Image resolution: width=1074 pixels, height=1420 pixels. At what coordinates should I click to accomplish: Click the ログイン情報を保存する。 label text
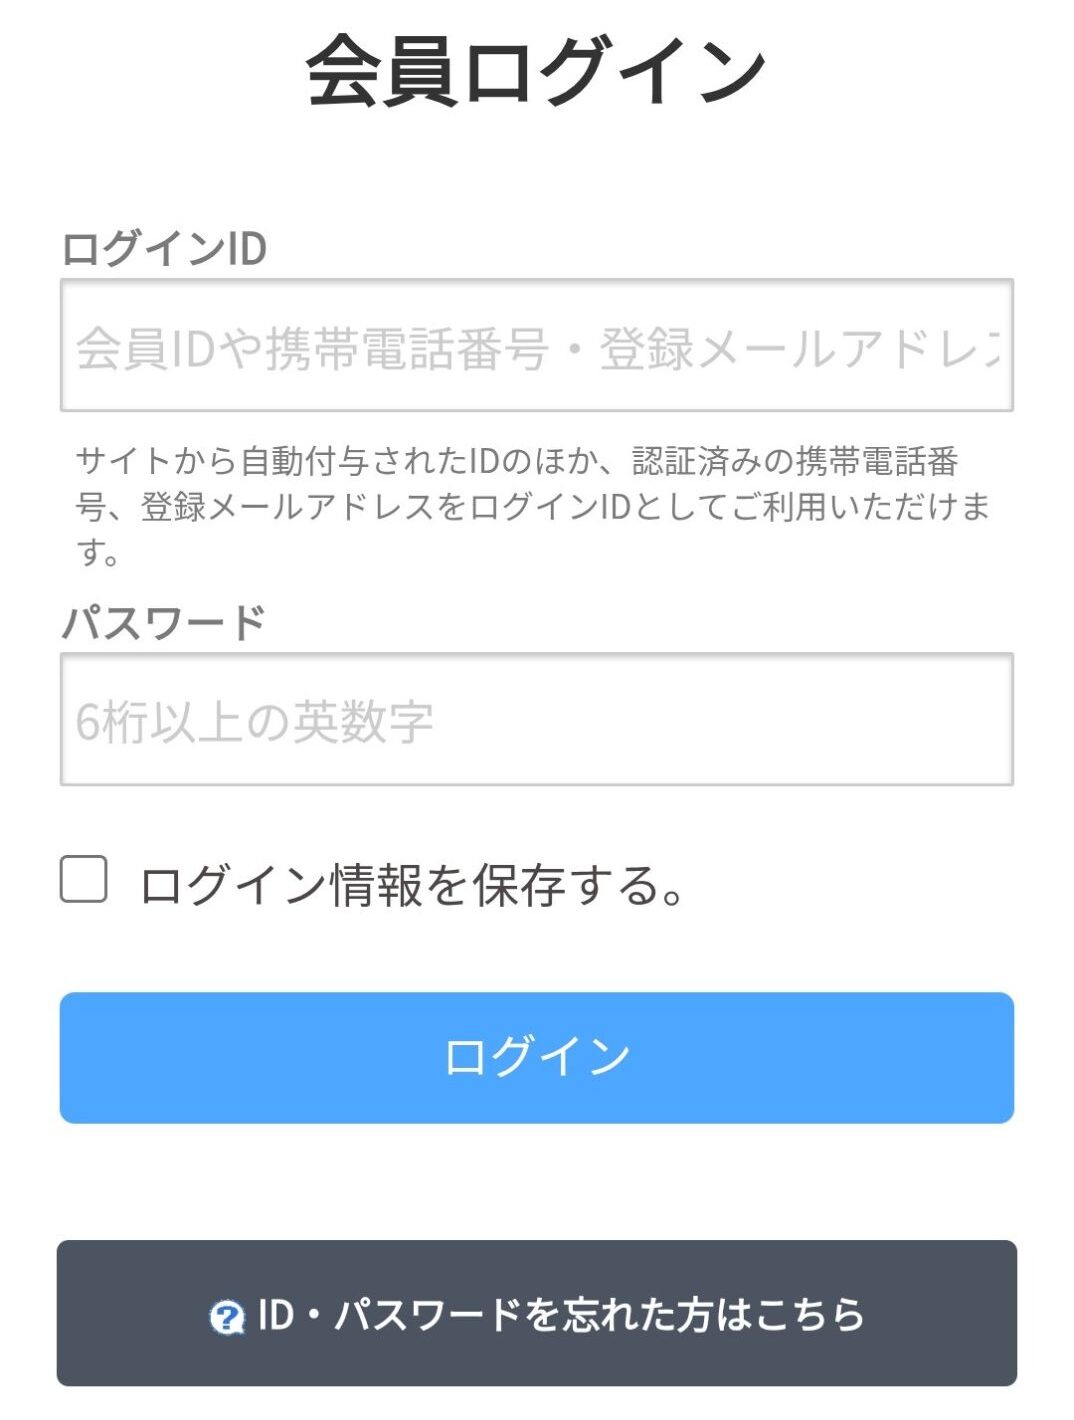412,885
